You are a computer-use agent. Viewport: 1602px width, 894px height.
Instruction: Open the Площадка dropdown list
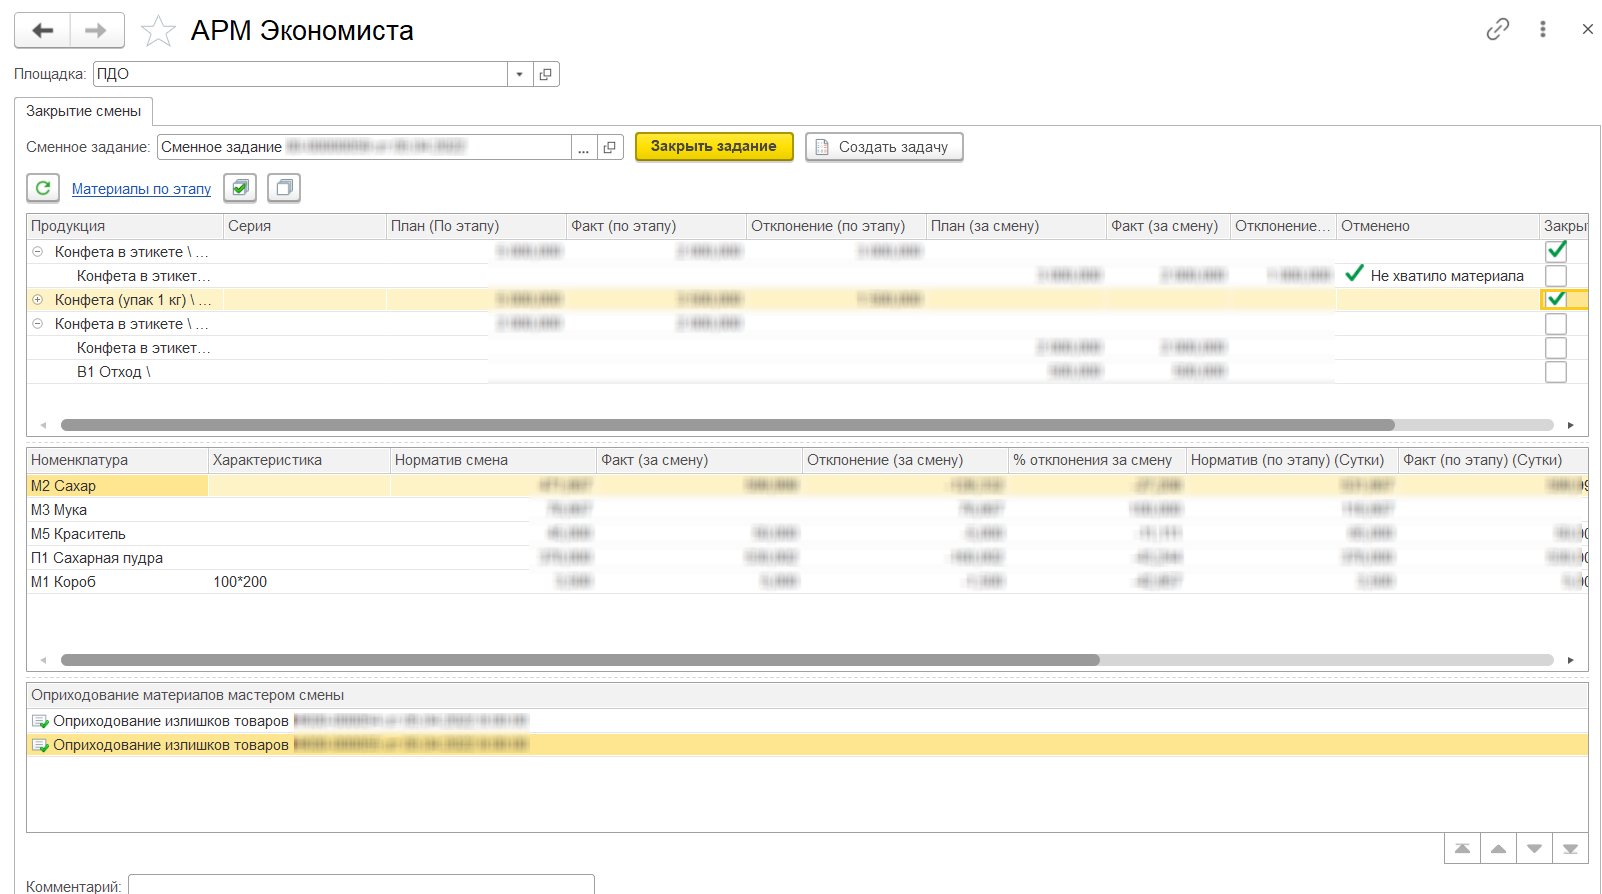519,74
